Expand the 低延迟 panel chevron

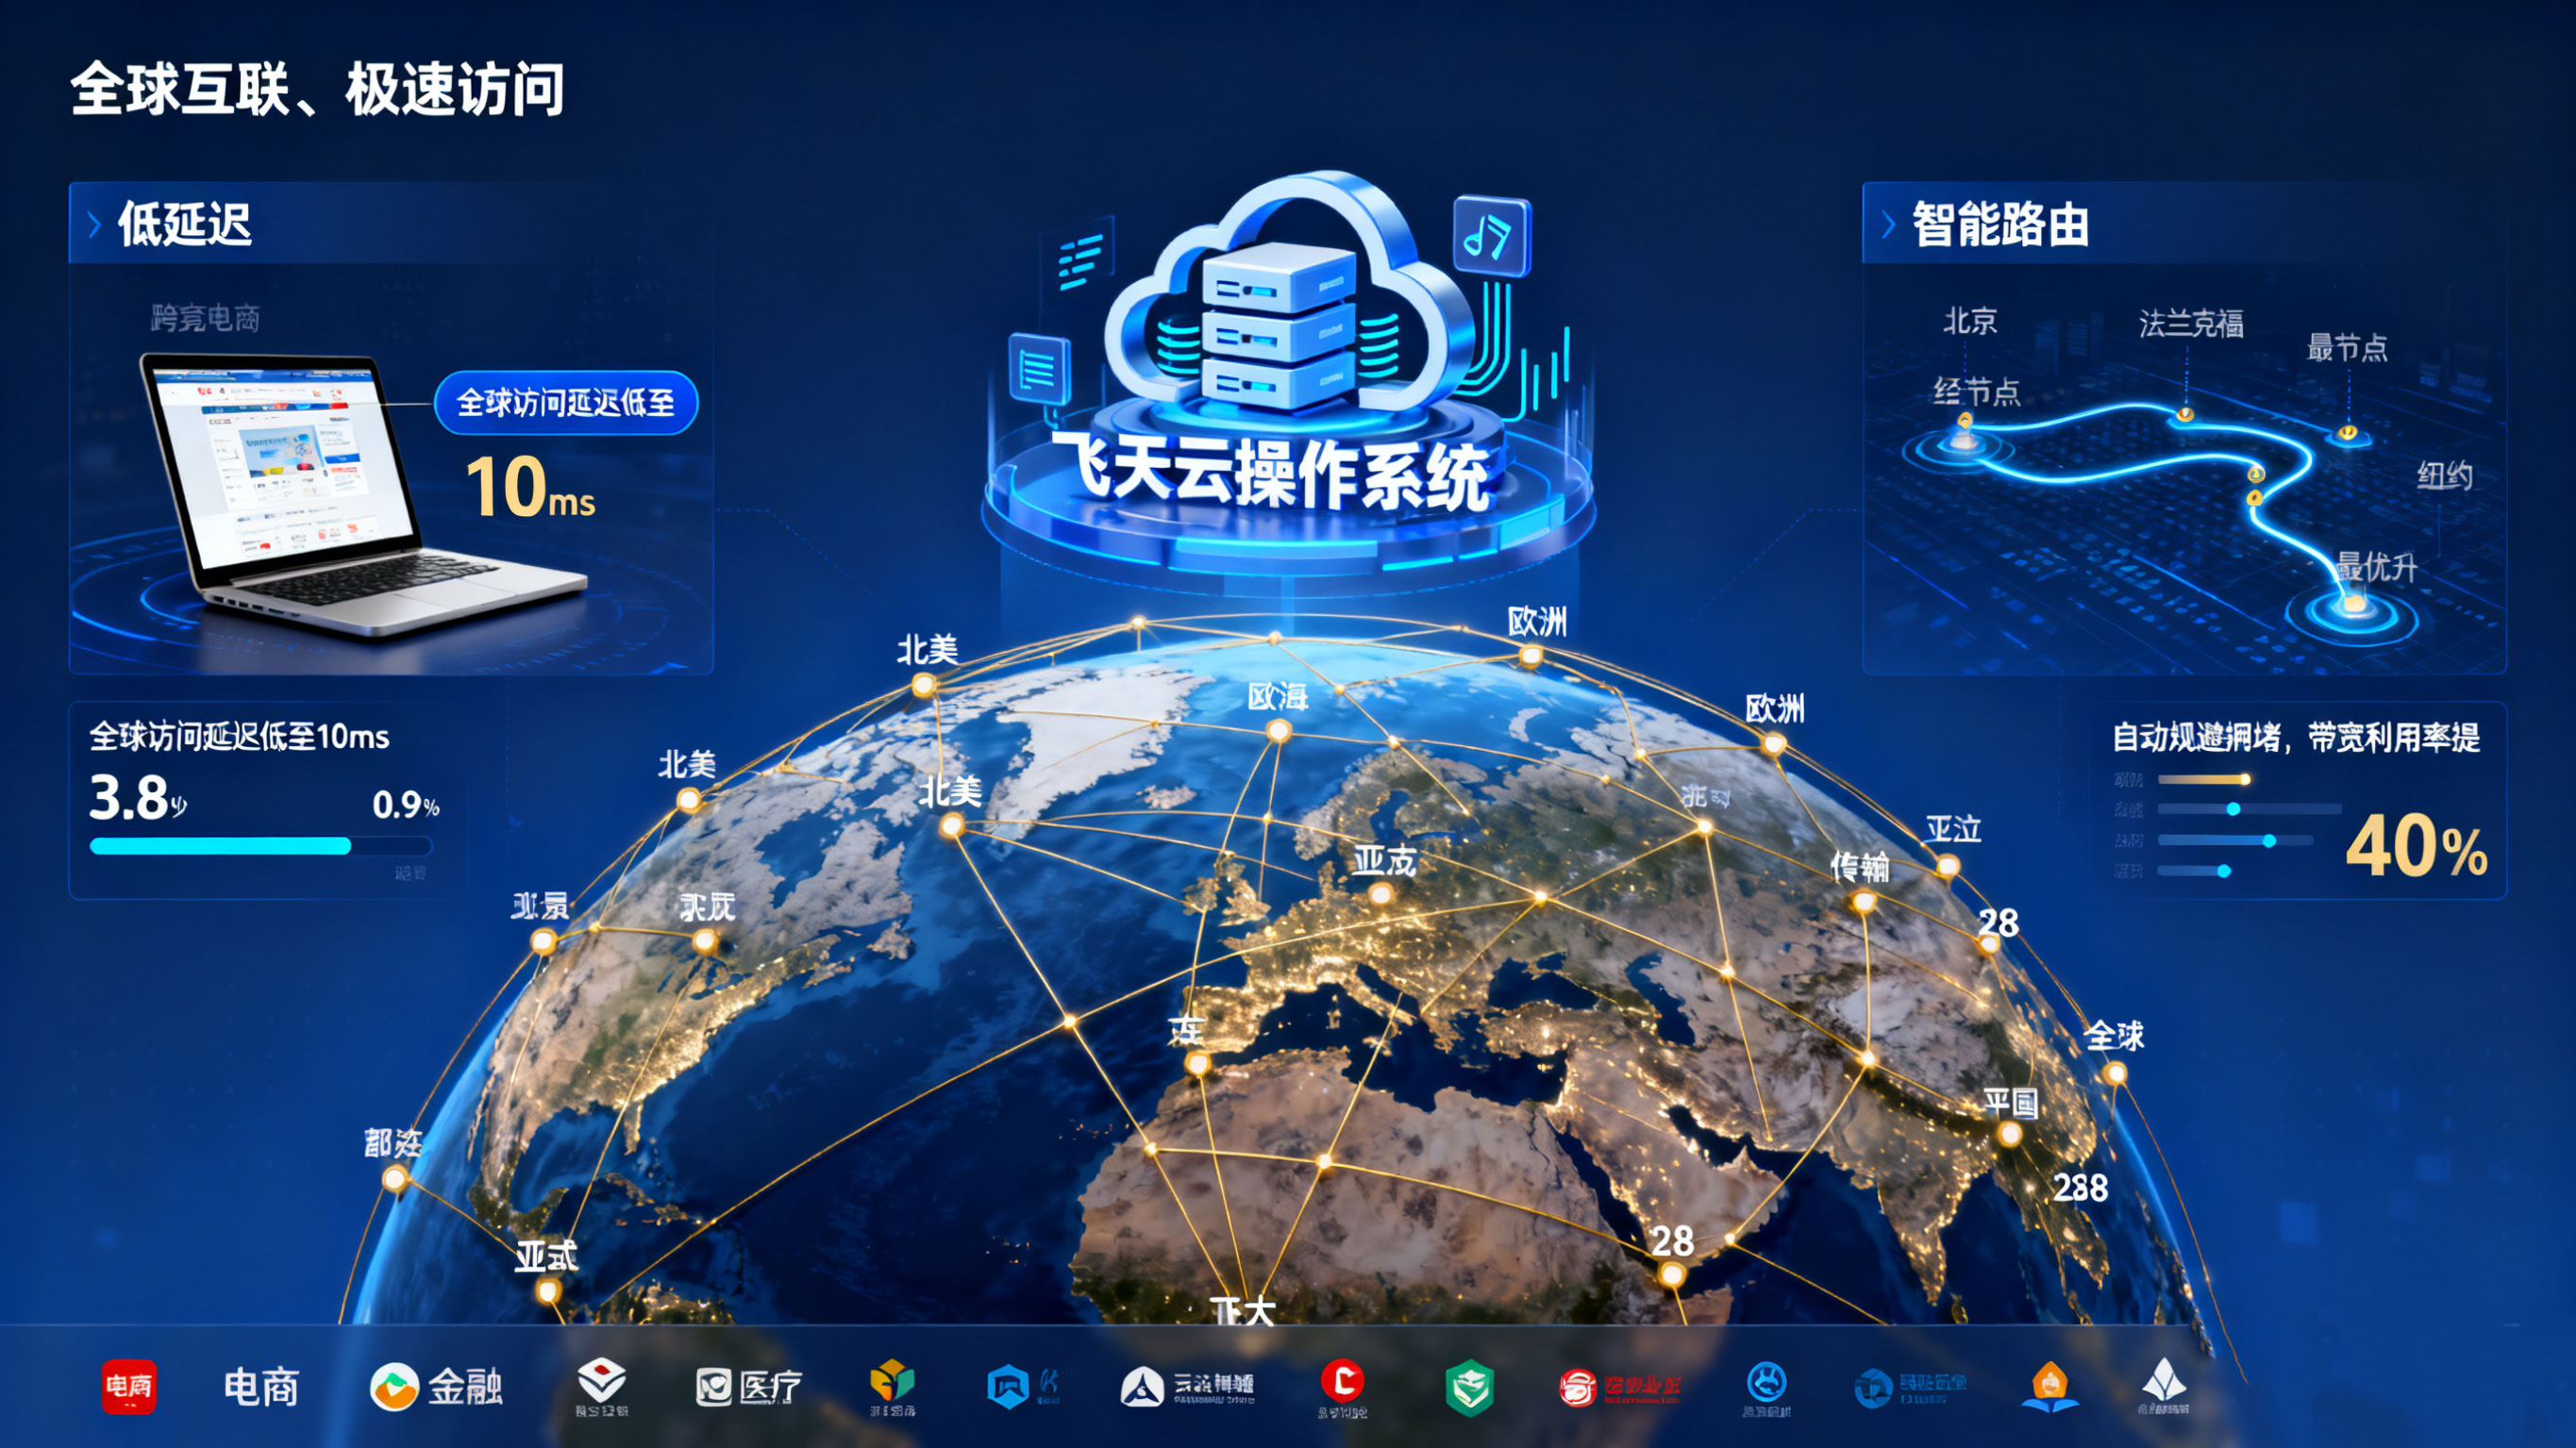point(95,225)
